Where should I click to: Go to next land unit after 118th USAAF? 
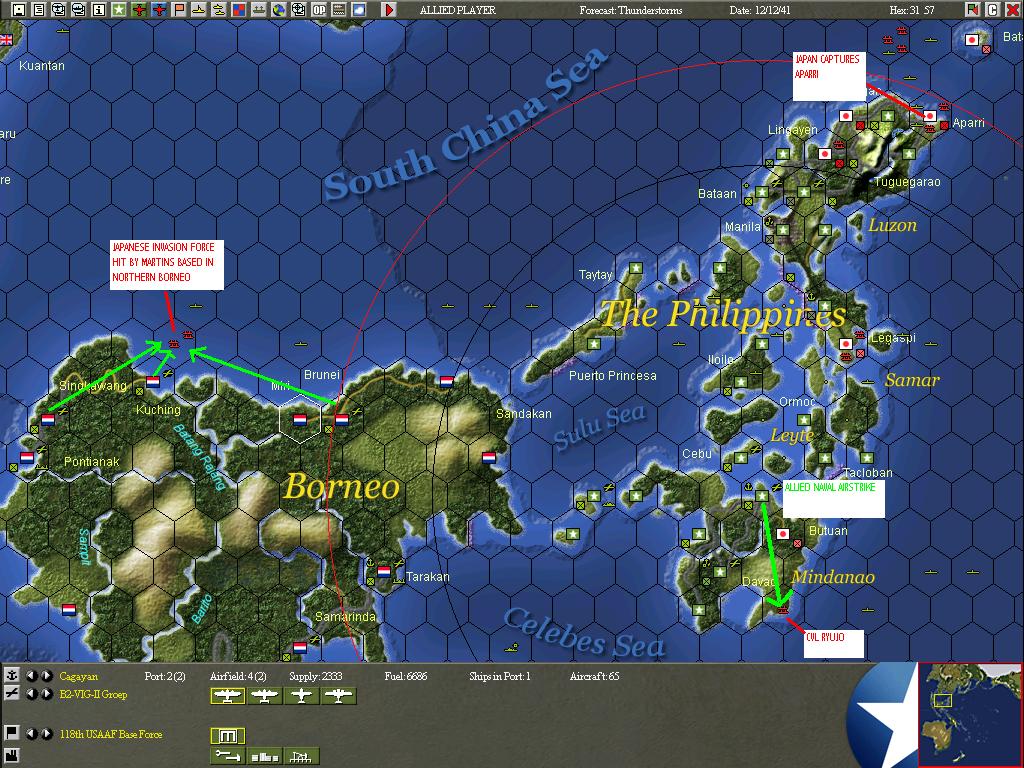point(46,734)
